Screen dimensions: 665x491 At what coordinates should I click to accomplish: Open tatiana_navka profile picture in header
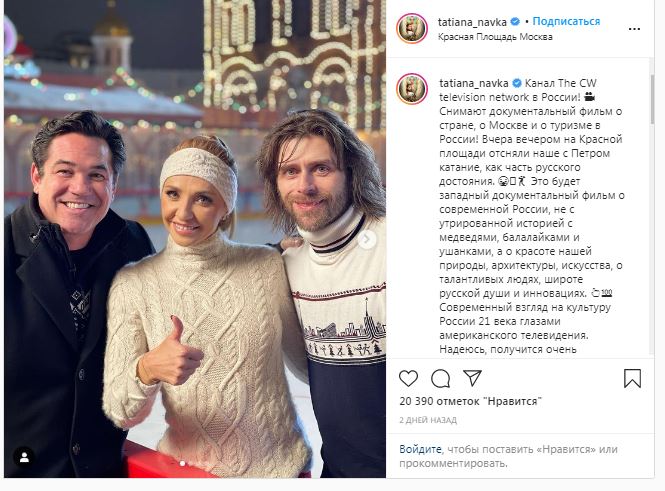point(411,28)
